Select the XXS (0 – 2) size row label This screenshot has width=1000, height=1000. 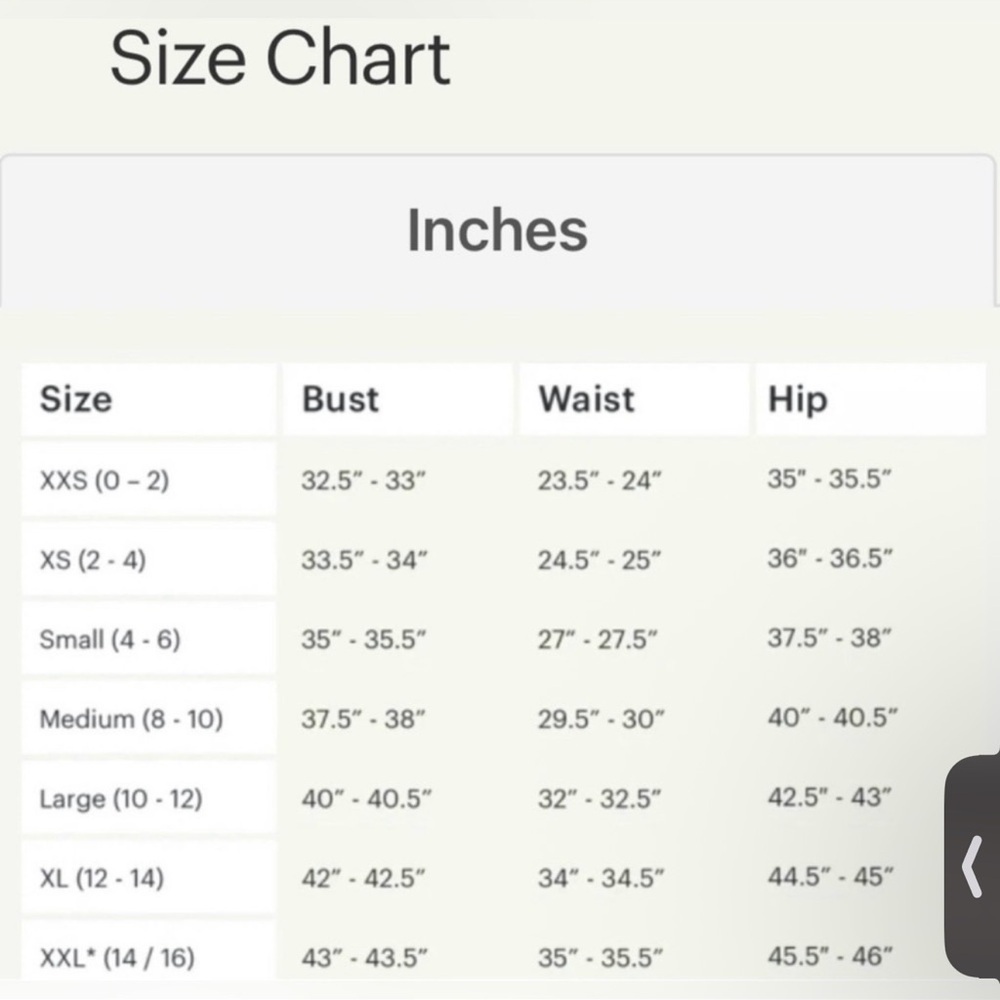click(x=104, y=481)
